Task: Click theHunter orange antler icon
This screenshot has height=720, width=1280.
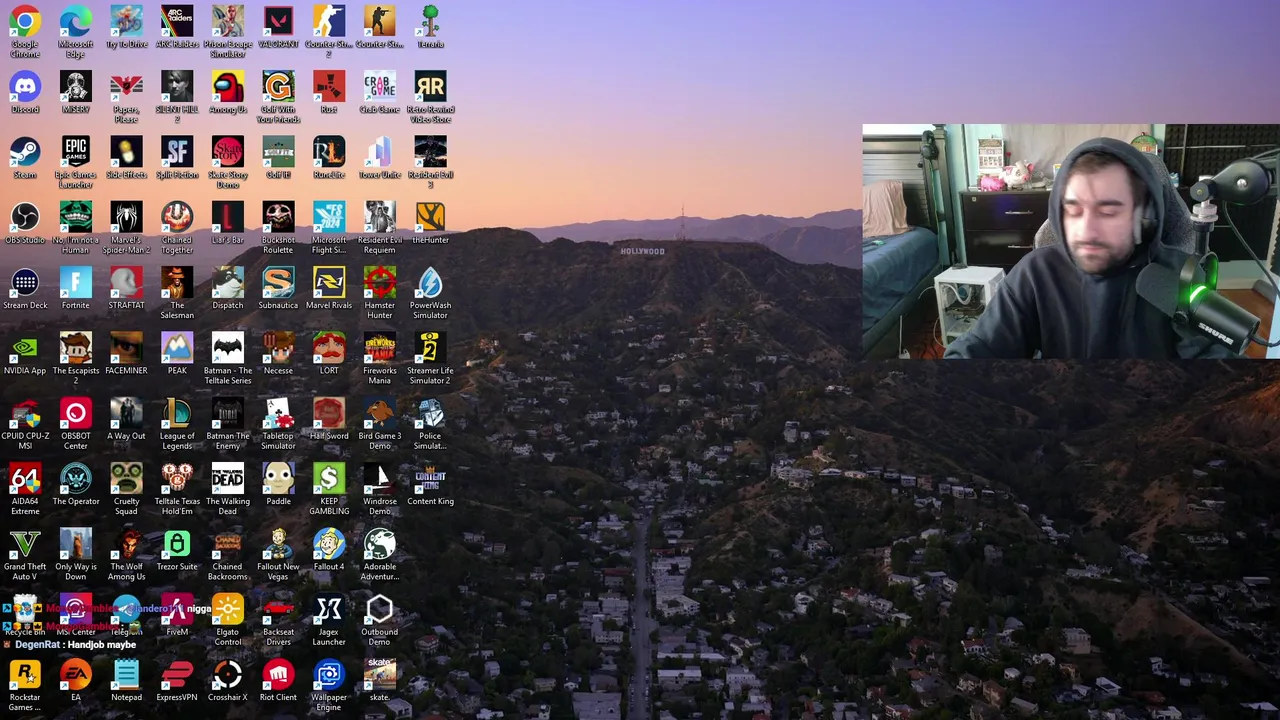Action: [430, 217]
